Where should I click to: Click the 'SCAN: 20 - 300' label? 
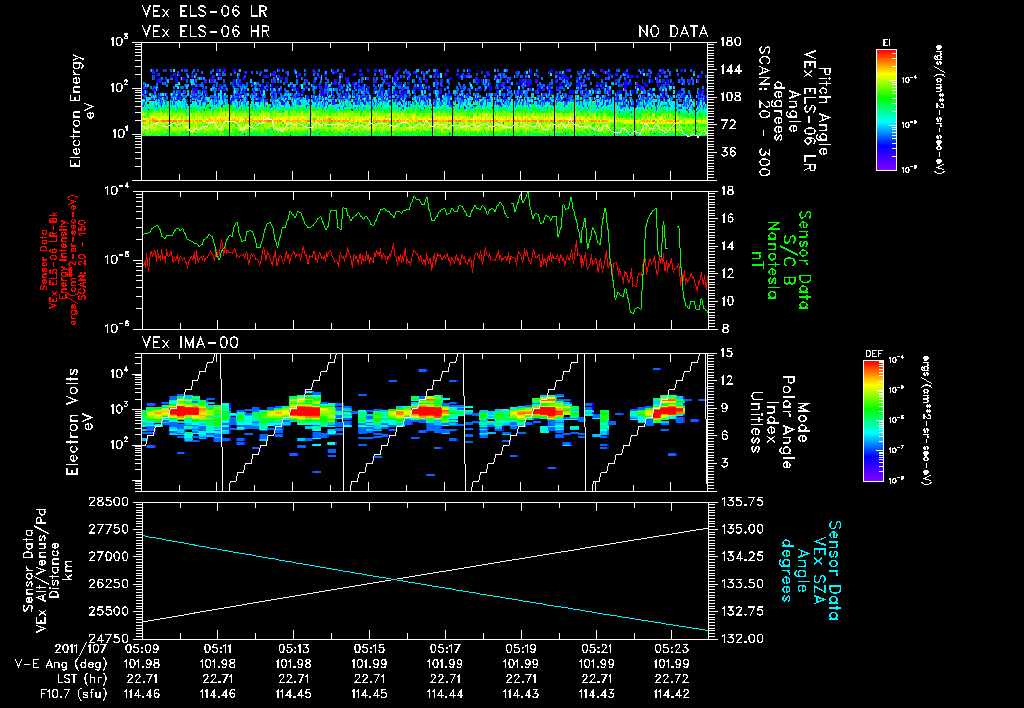(x=764, y=111)
